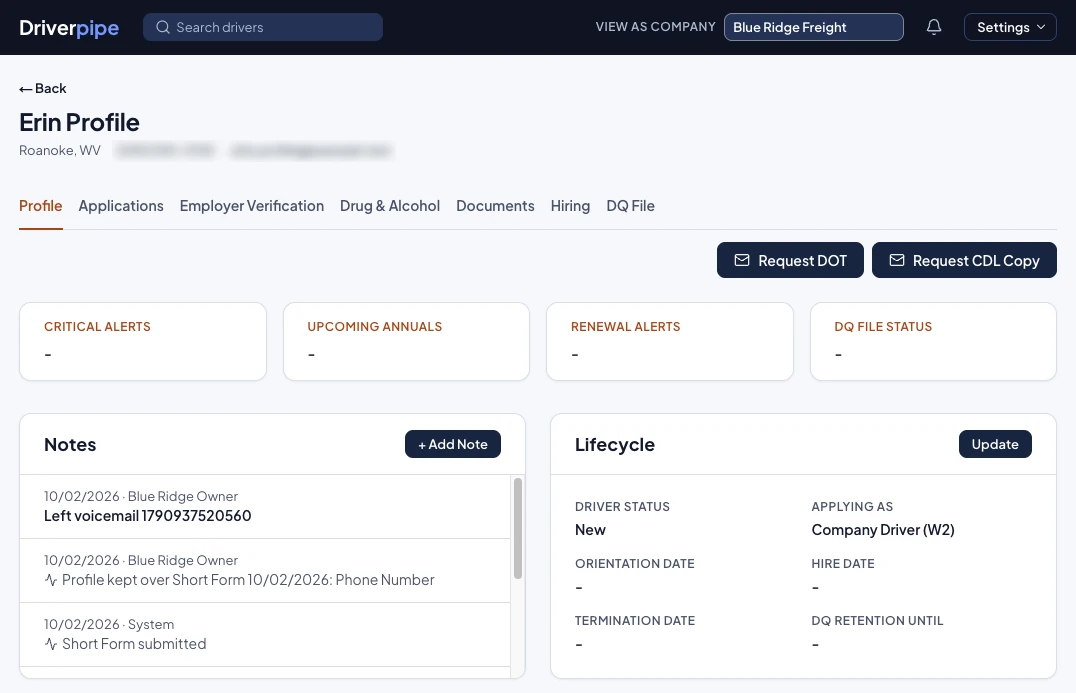The image size is (1076, 693).
Task: Click the Applying As label
Action: click(852, 506)
